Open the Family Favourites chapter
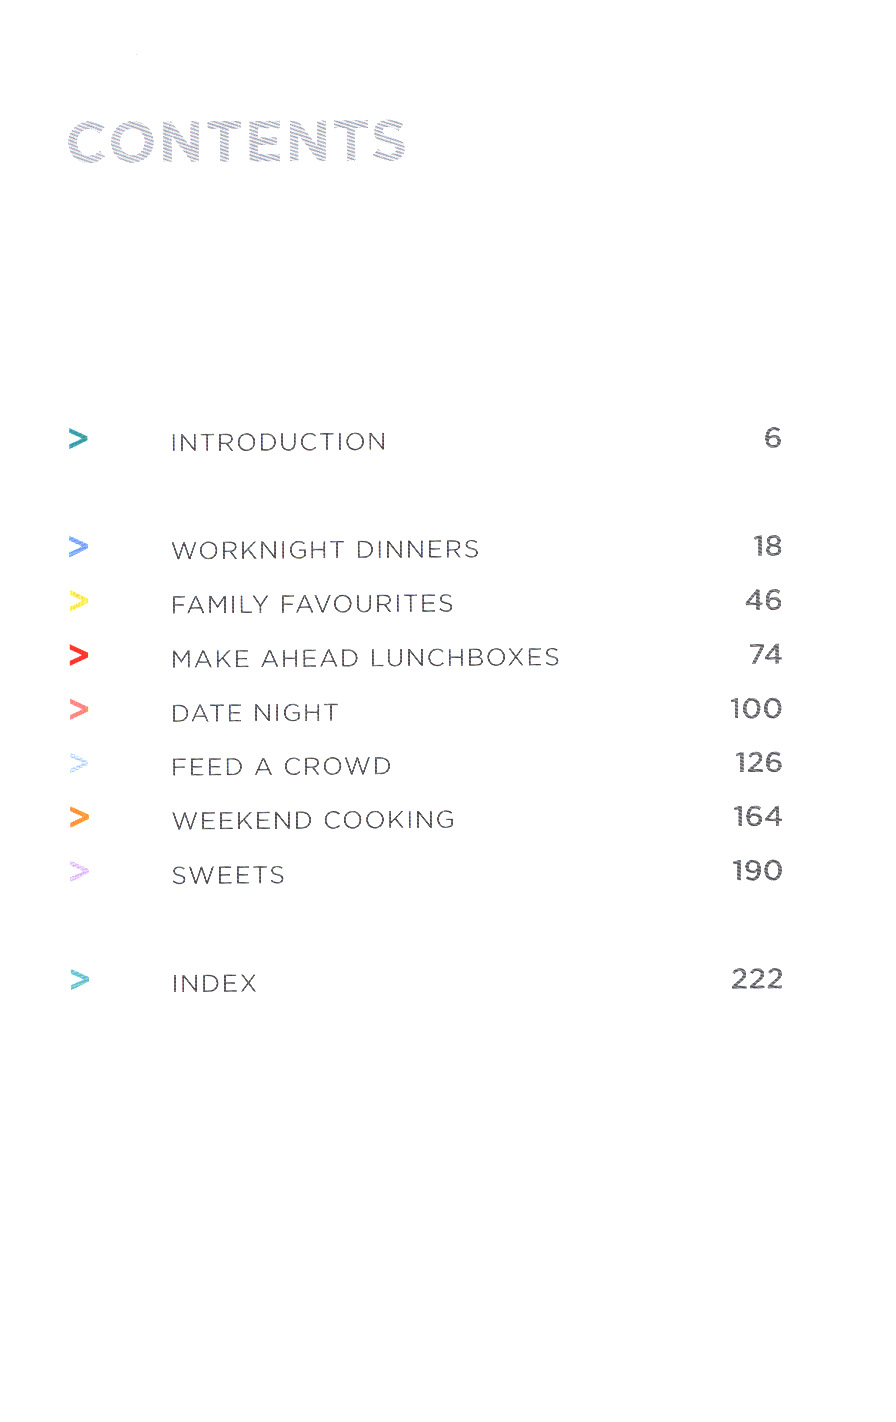This screenshot has height=1422, width=896. [x=312, y=604]
